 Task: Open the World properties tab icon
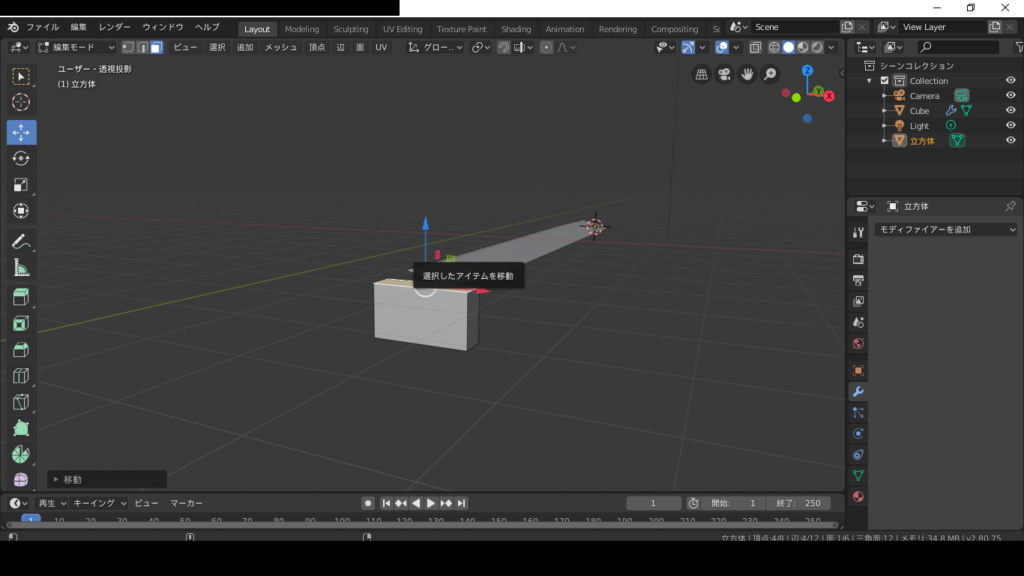(858, 344)
